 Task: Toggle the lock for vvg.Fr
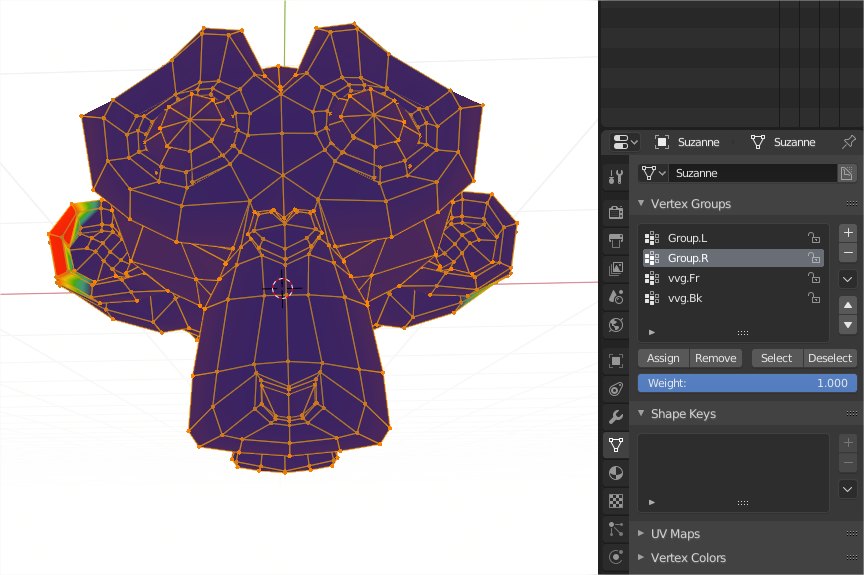tap(814, 278)
